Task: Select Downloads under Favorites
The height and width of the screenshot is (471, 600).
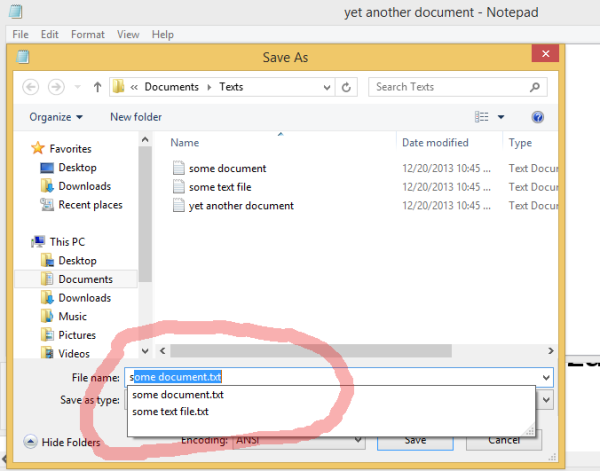Action: [x=85, y=186]
